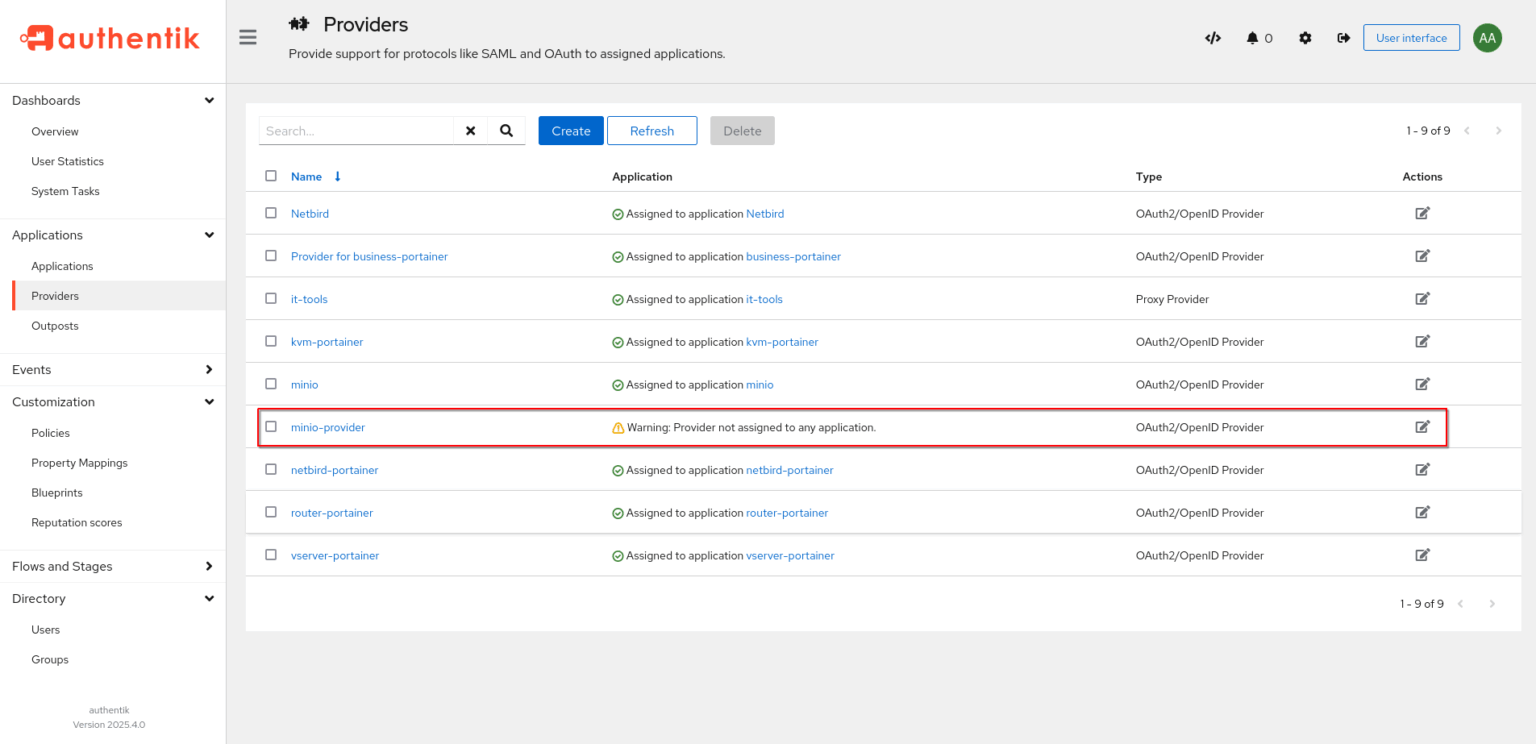Click the Create button

coord(570,130)
